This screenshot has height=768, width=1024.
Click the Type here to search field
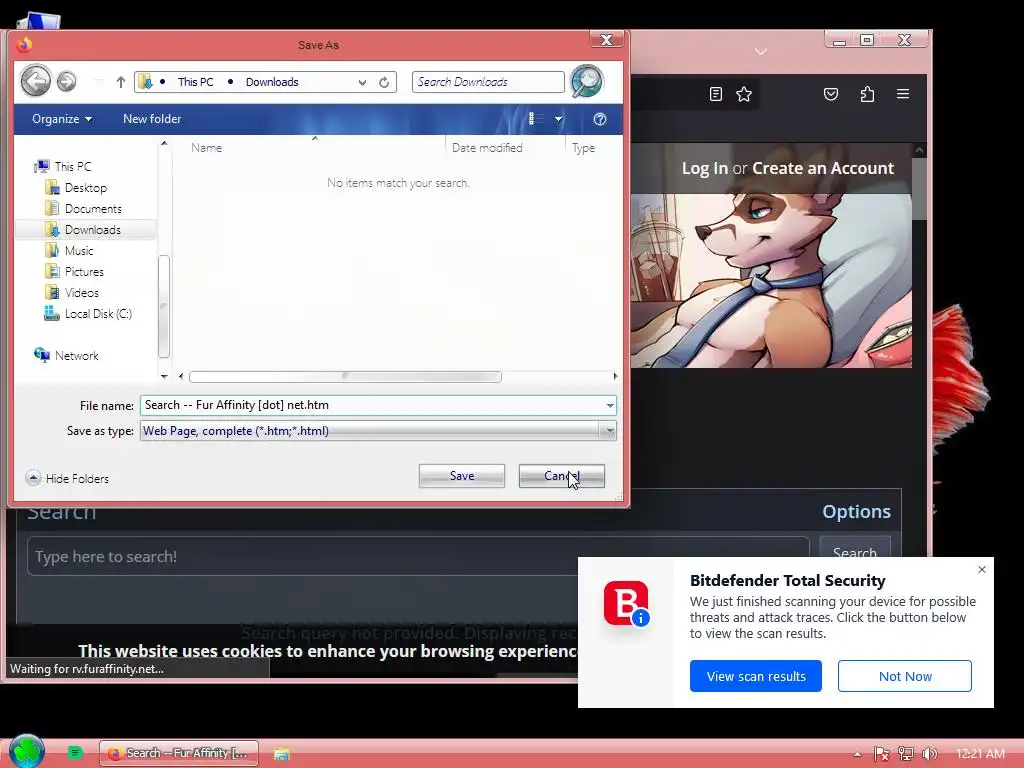(418, 556)
